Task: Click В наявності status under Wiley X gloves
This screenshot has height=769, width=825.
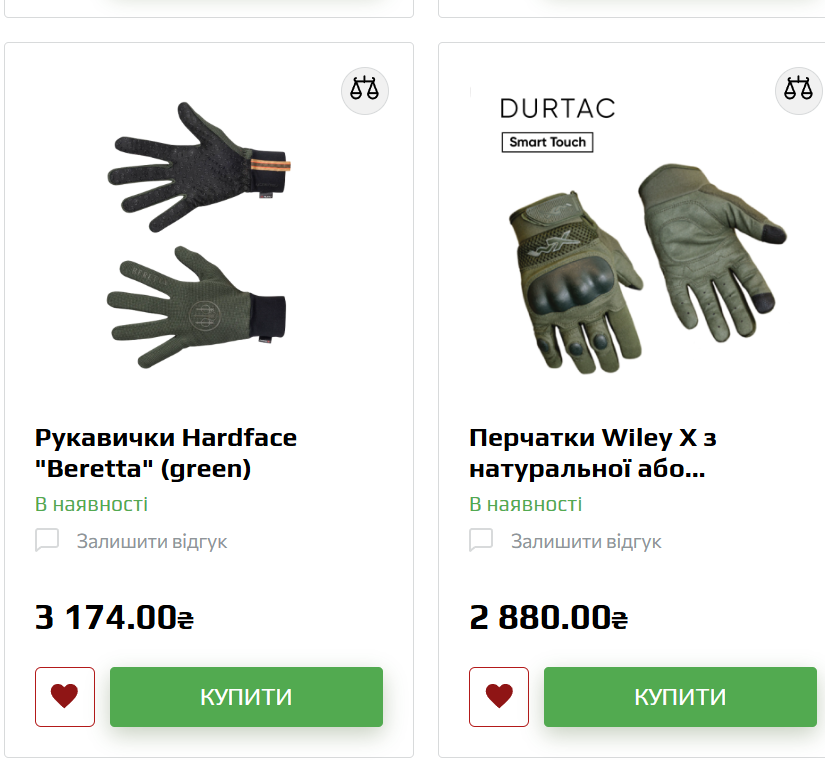Action: click(525, 504)
